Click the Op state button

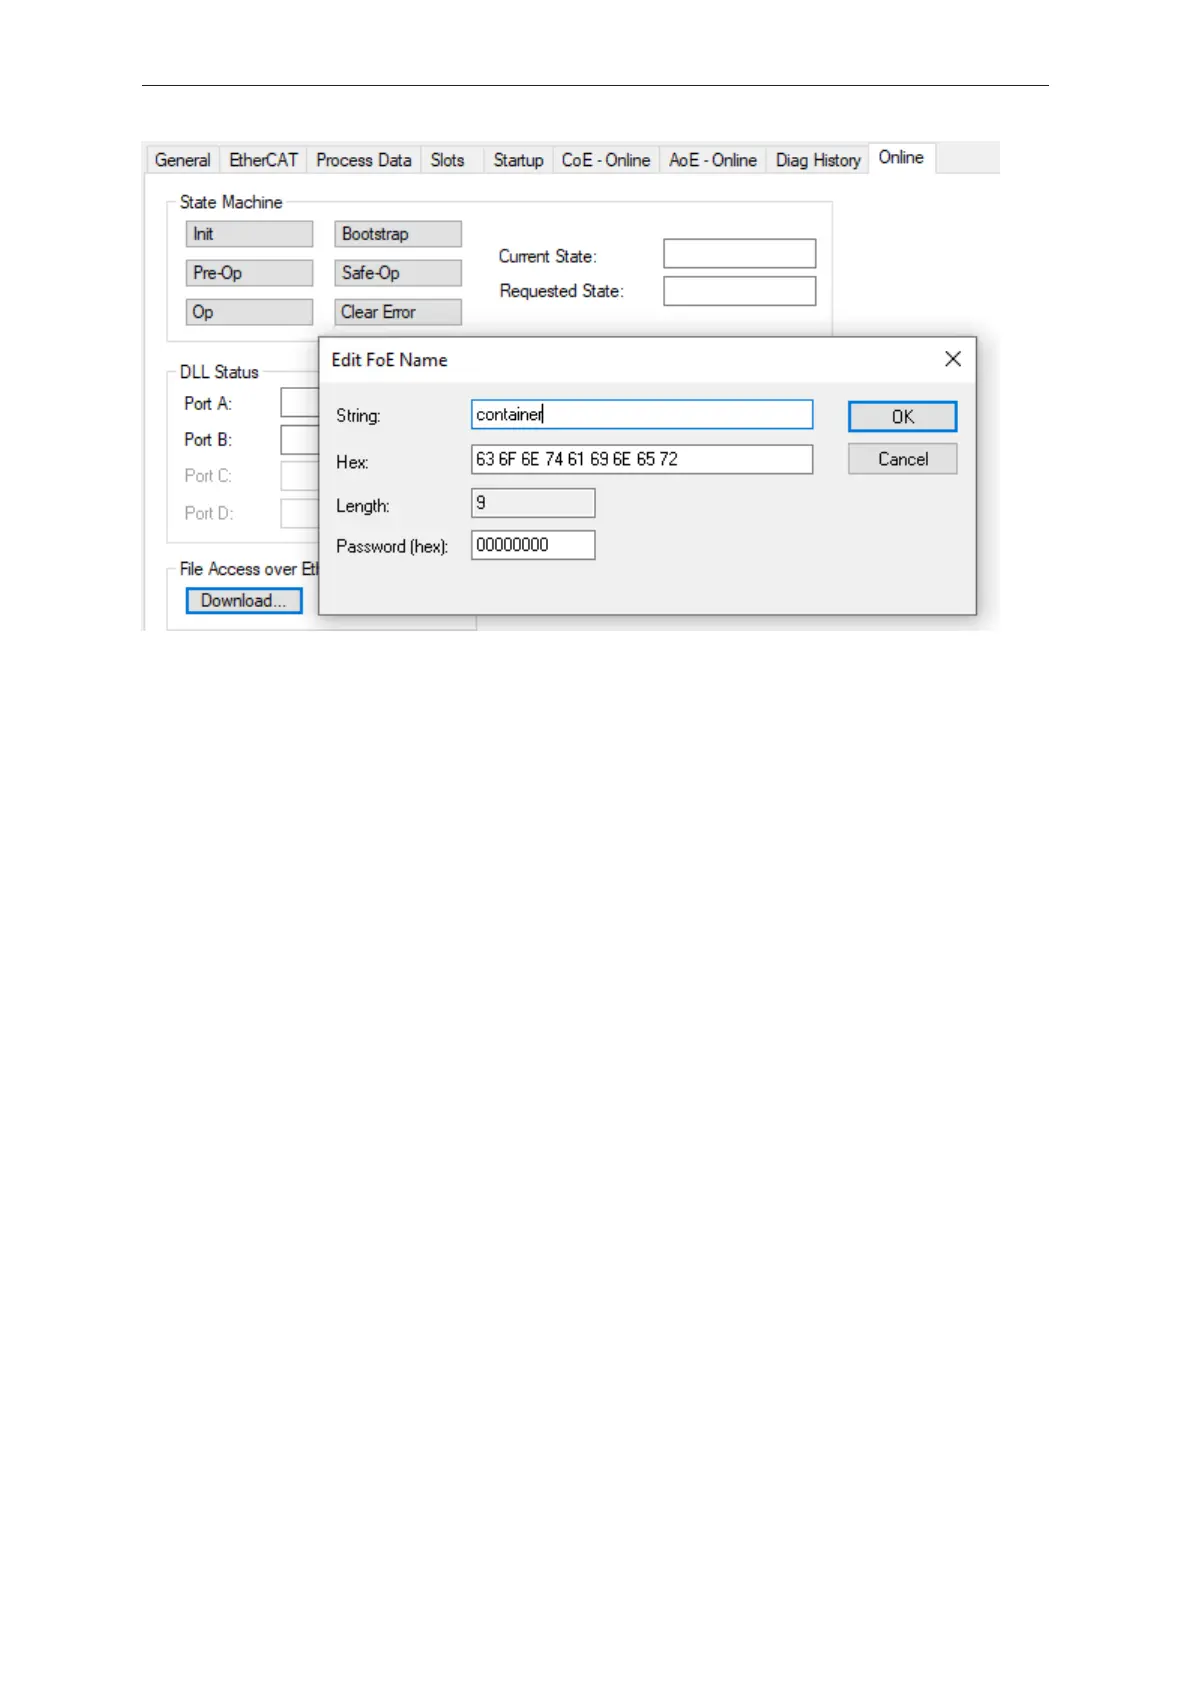[x=249, y=312]
